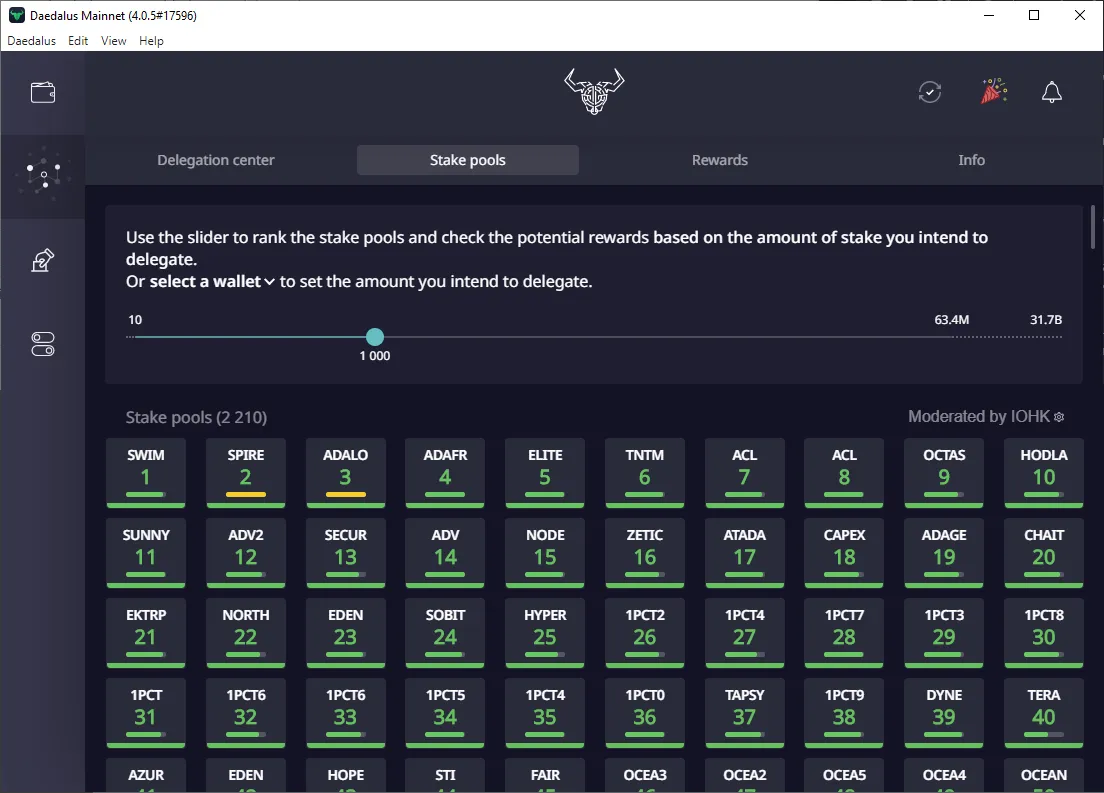Open the SUNNY pool ranked 11
The width and height of the screenshot is (1104, 793).
coord(146,553)
